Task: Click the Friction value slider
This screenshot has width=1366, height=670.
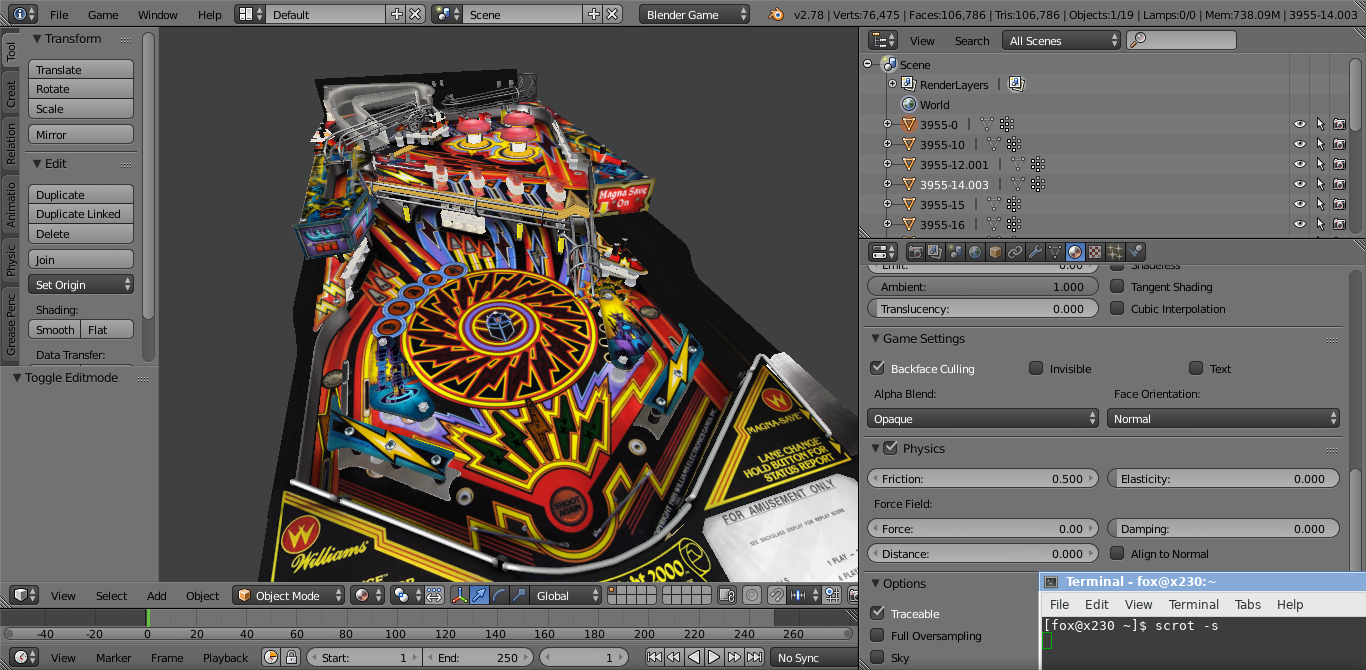Action: click(x=982, y=479)
